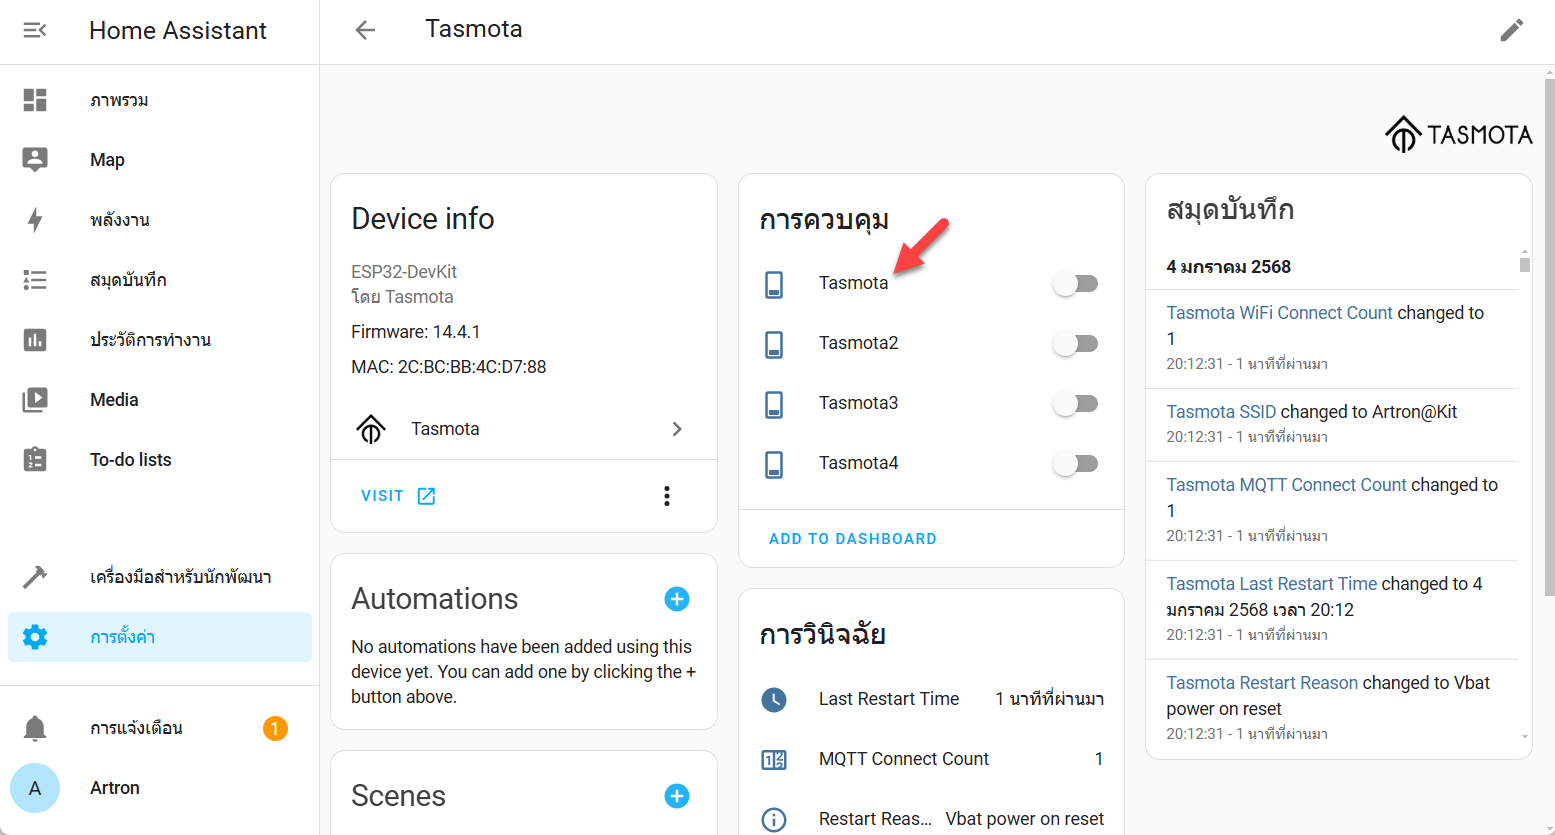1555x835 pixels.
Task: Add an automation with the plus icon
Action: (x=677, y=599)
